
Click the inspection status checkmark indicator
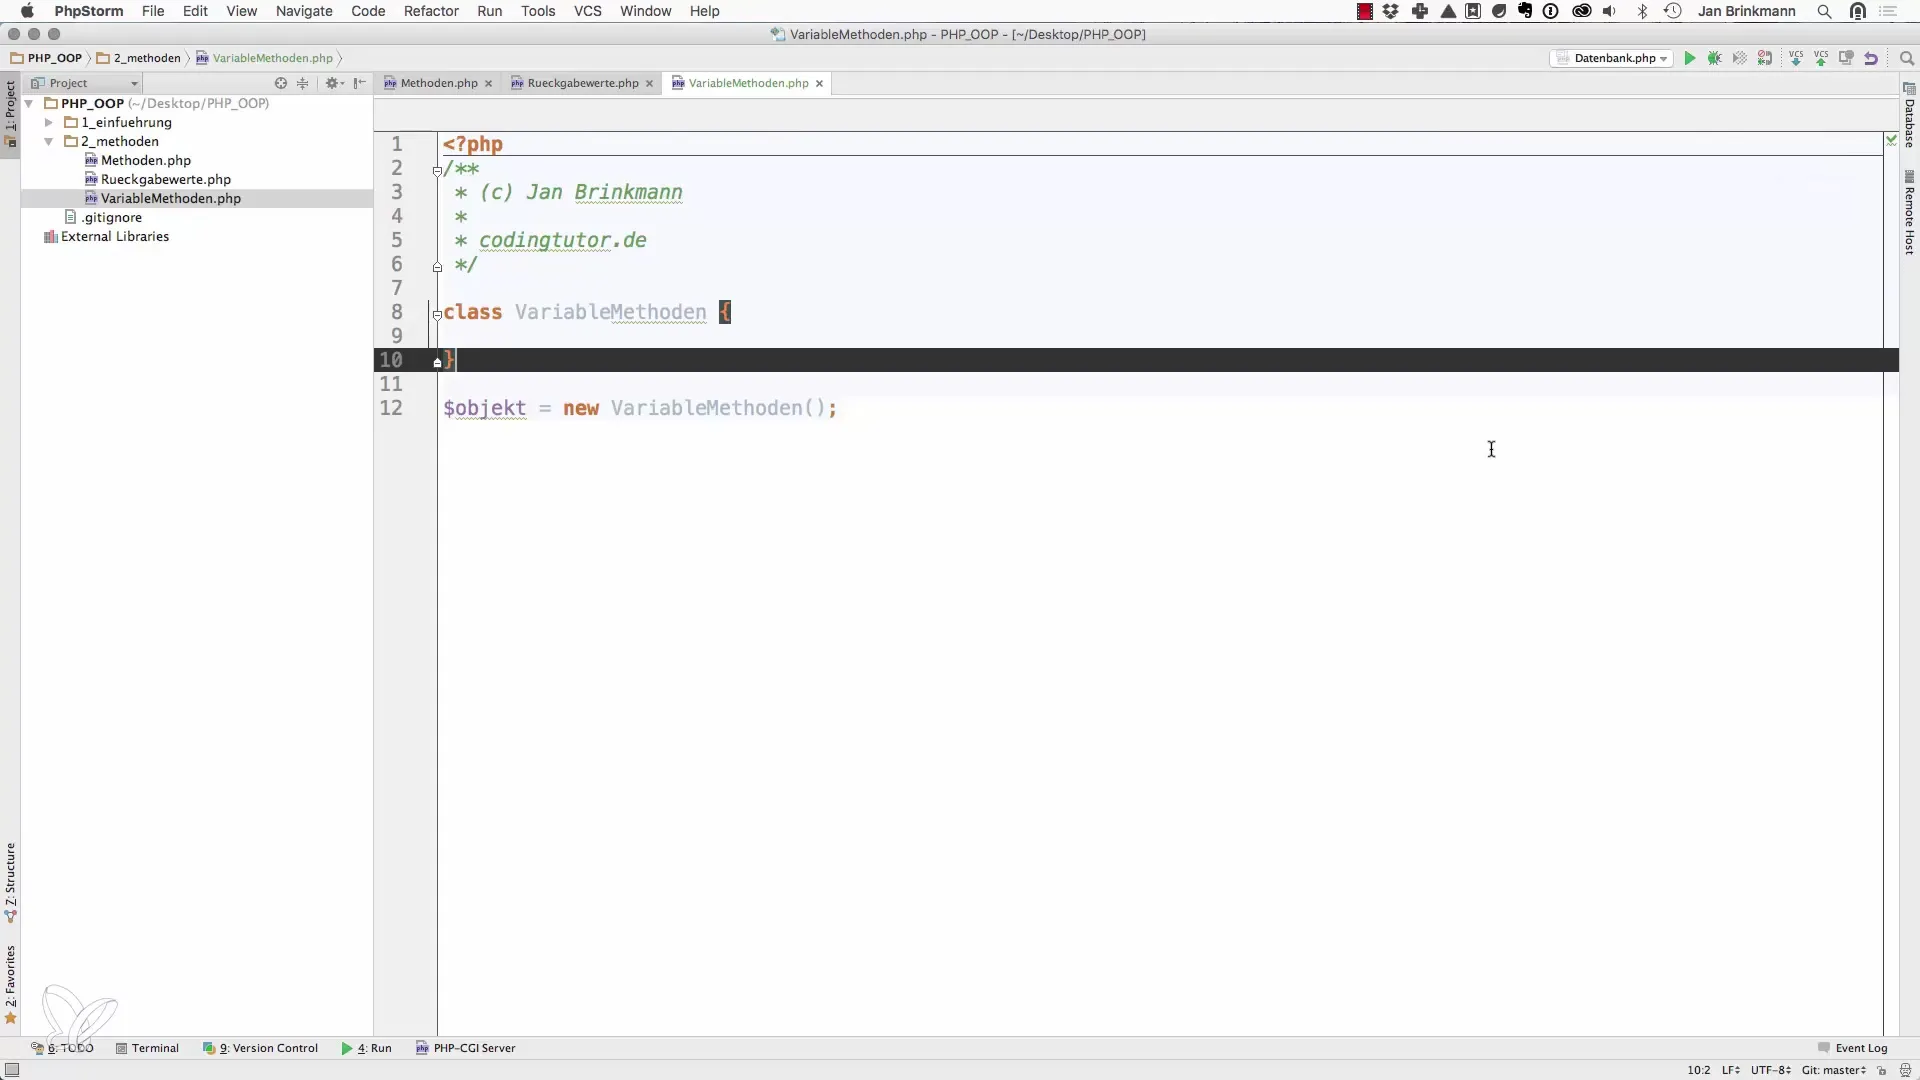(1891, 140)
